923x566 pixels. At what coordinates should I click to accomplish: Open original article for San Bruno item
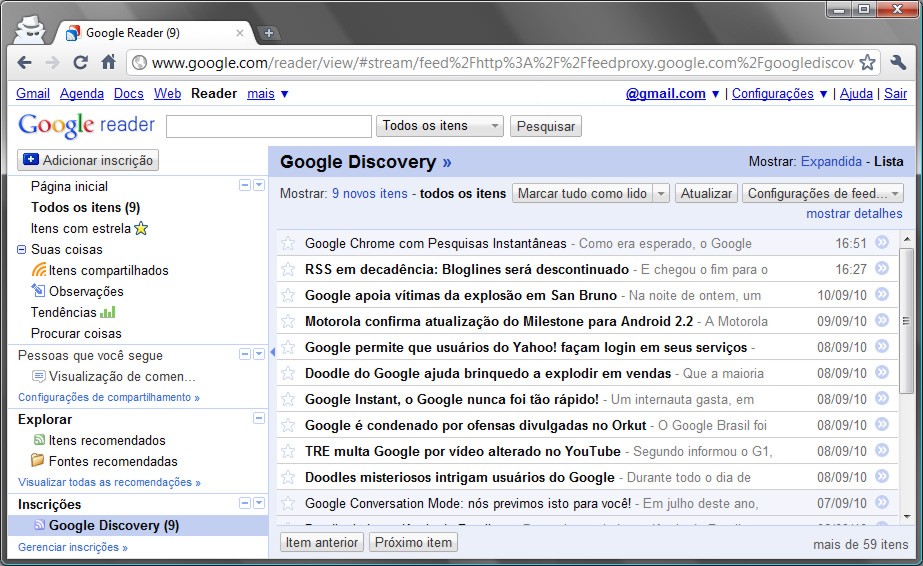click(x=882, y=294)
